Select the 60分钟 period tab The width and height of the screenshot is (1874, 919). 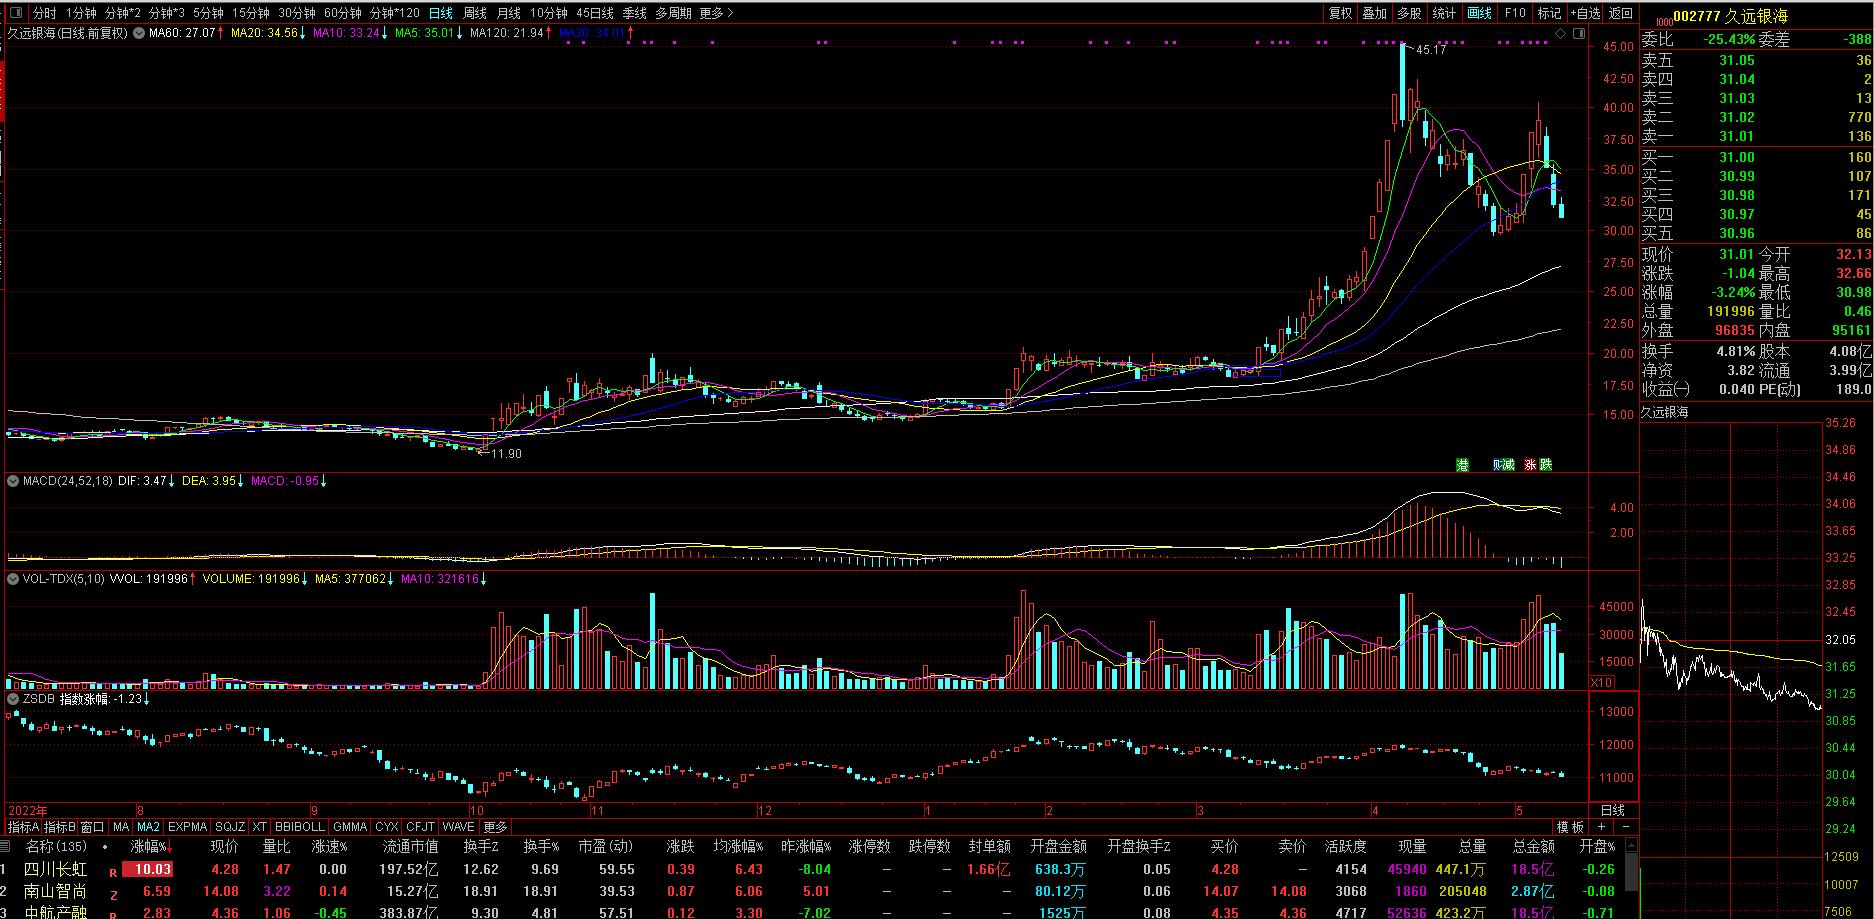(x=343, y=13)
